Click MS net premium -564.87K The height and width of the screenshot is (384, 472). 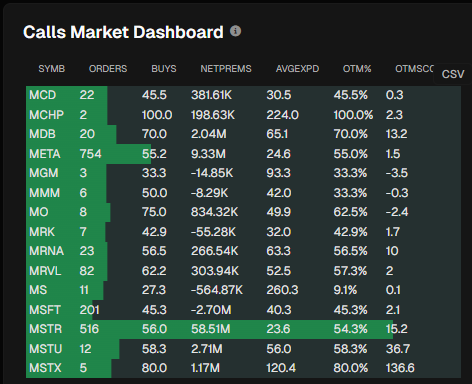pyautogui.click(x=217, y=290)
